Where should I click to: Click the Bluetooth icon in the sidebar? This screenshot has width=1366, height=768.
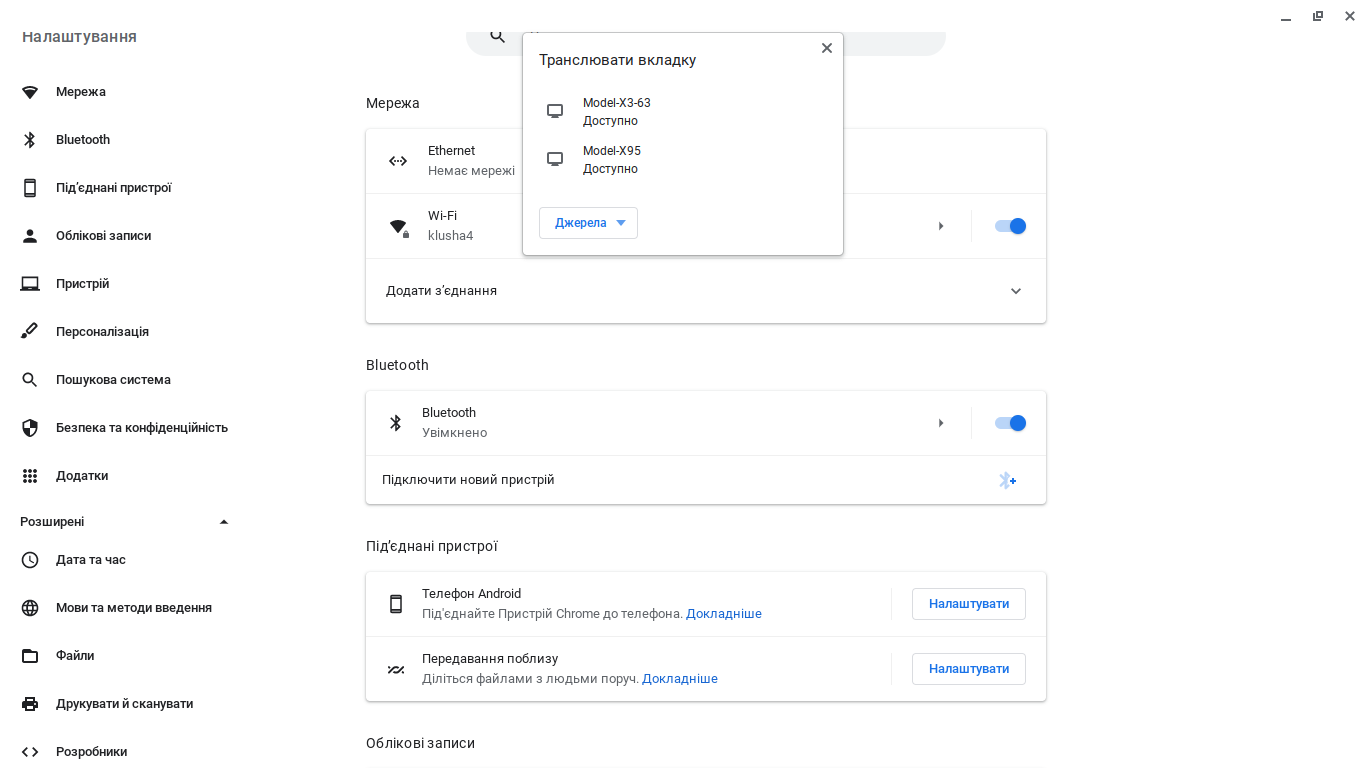(30, 140)
